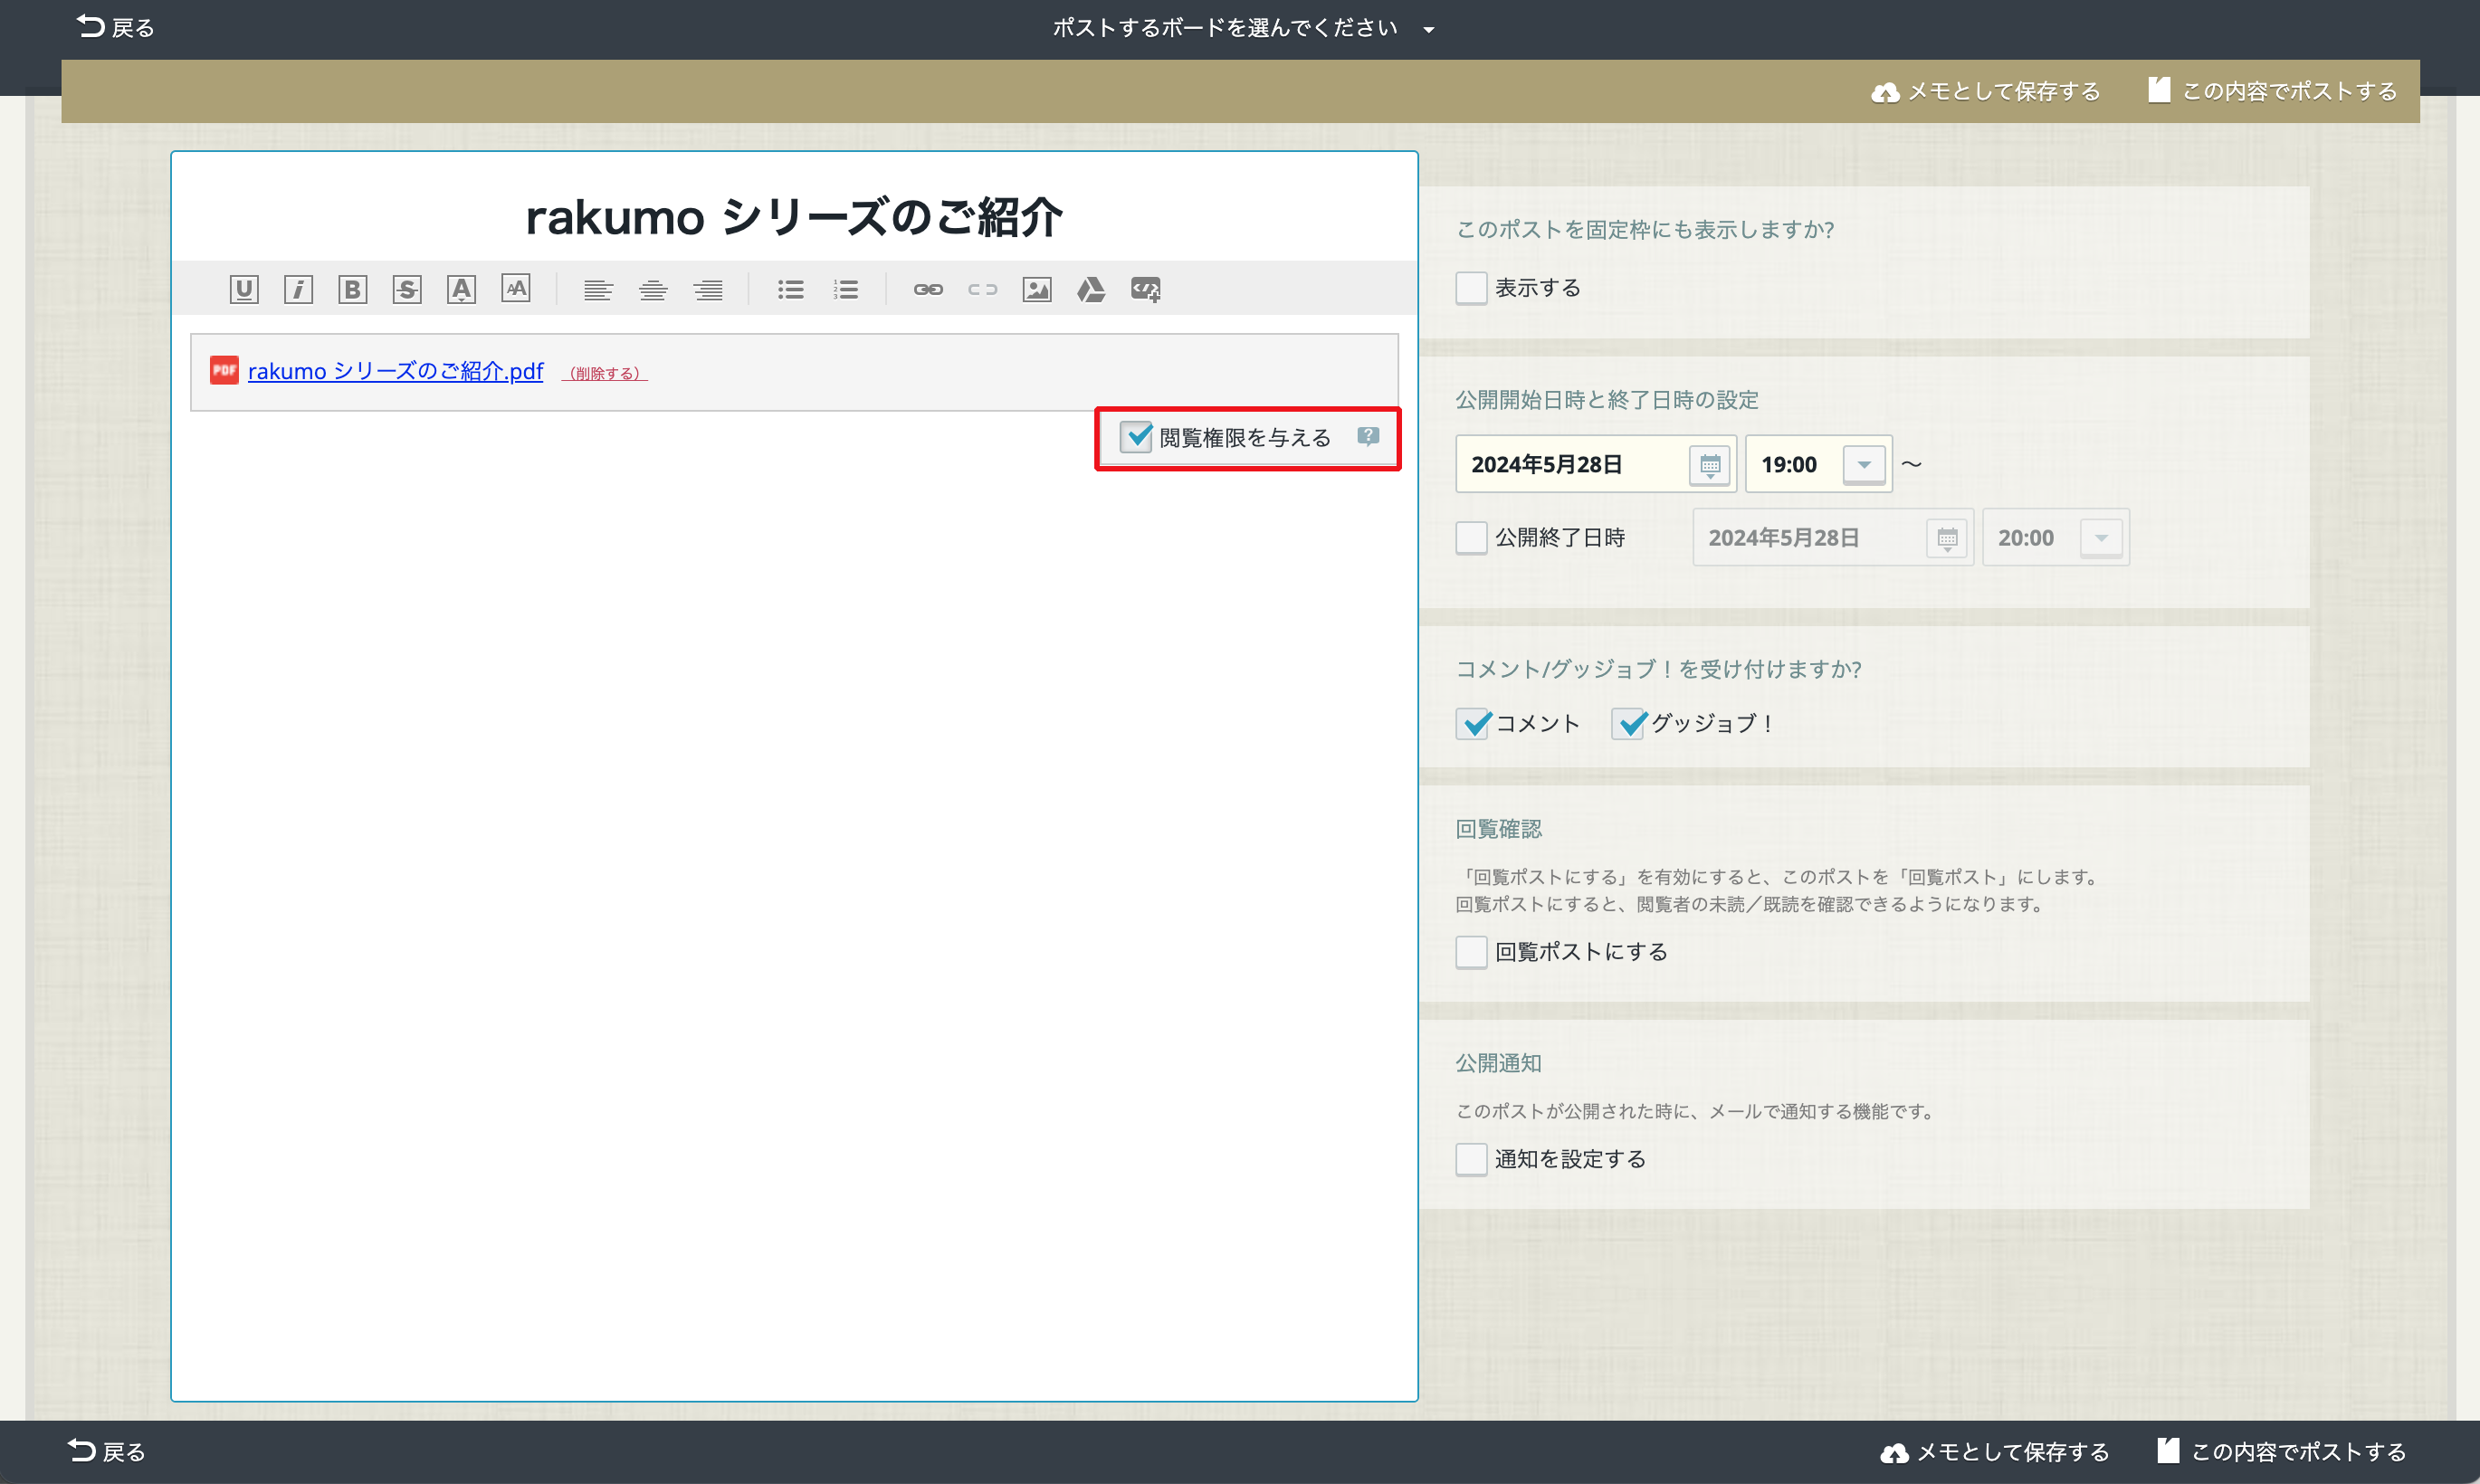Apply italic formatting from the toolbar

pyautogui.click(x=298, y=290)
